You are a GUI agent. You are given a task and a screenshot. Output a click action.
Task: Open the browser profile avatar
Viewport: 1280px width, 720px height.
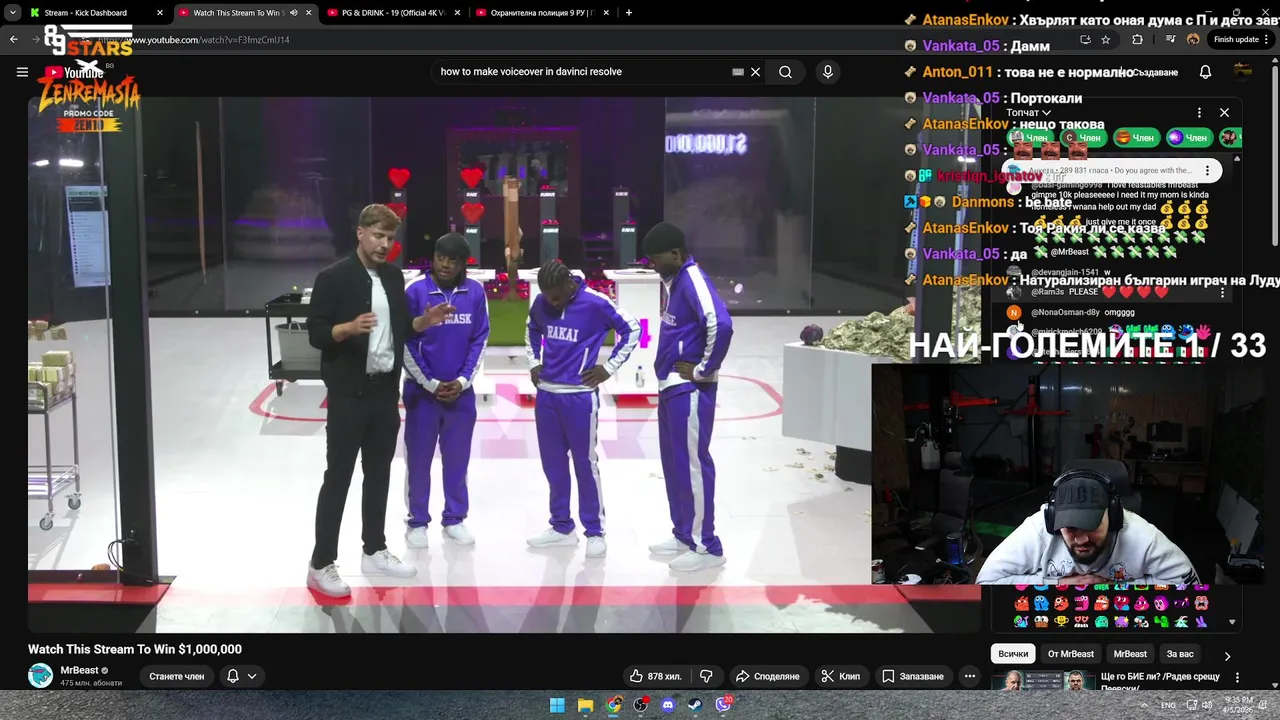[x=1193, y=40]
